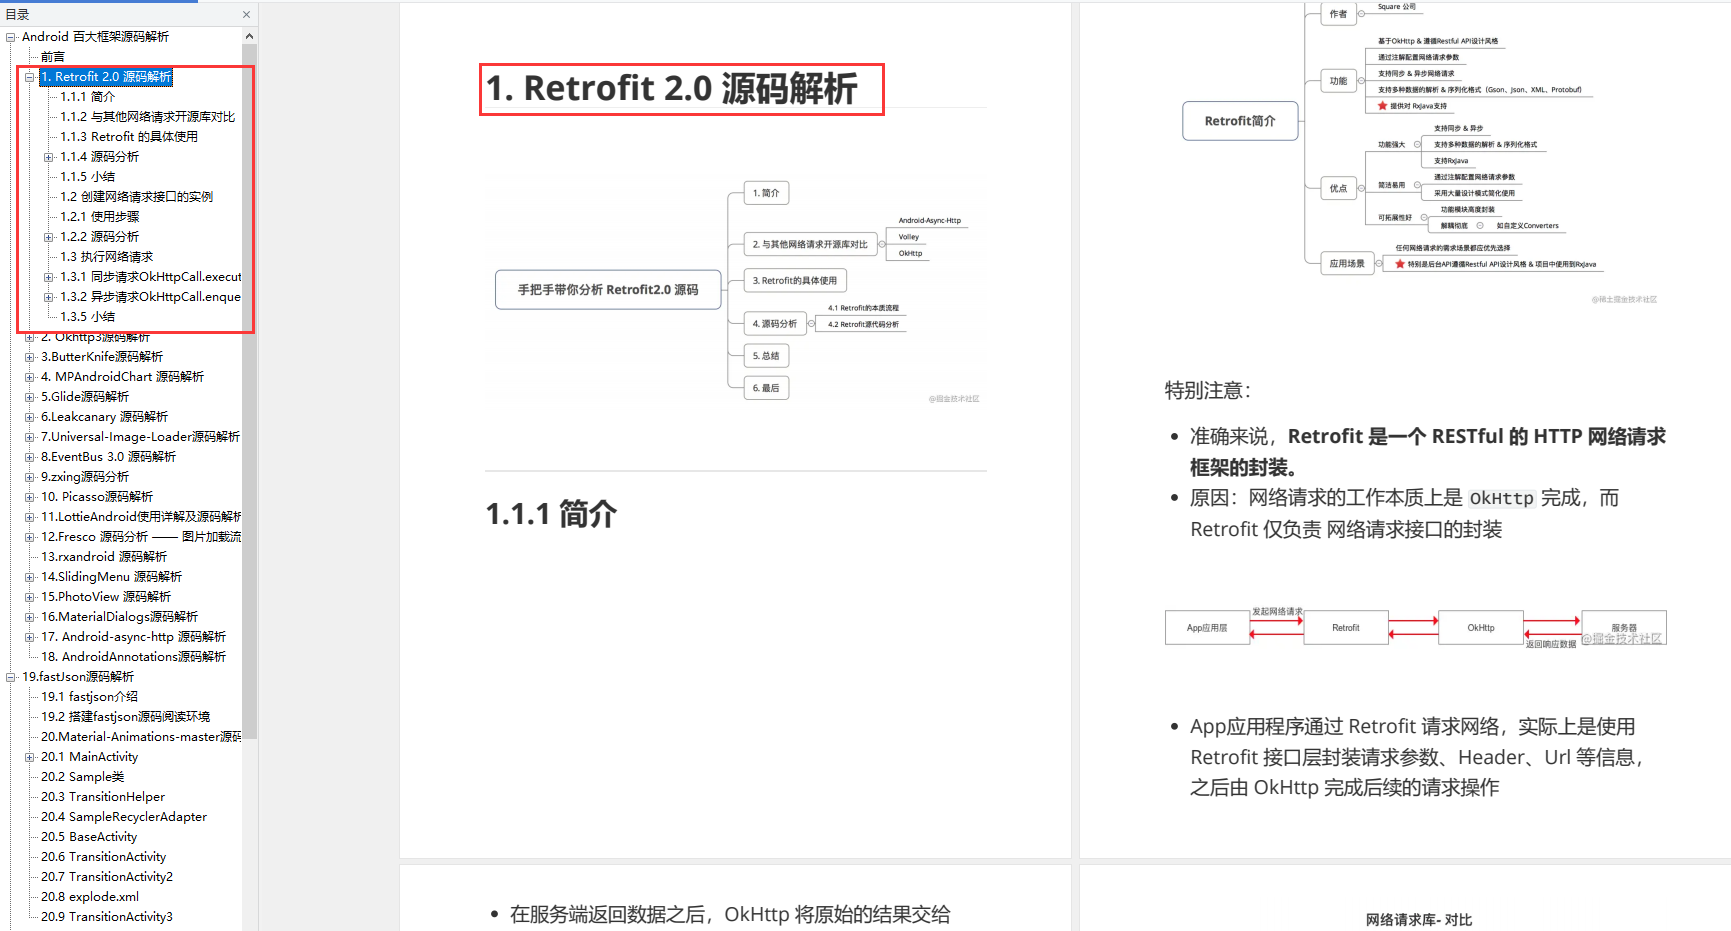Expand the 9.zxing源码分析 node

point(30,477)
